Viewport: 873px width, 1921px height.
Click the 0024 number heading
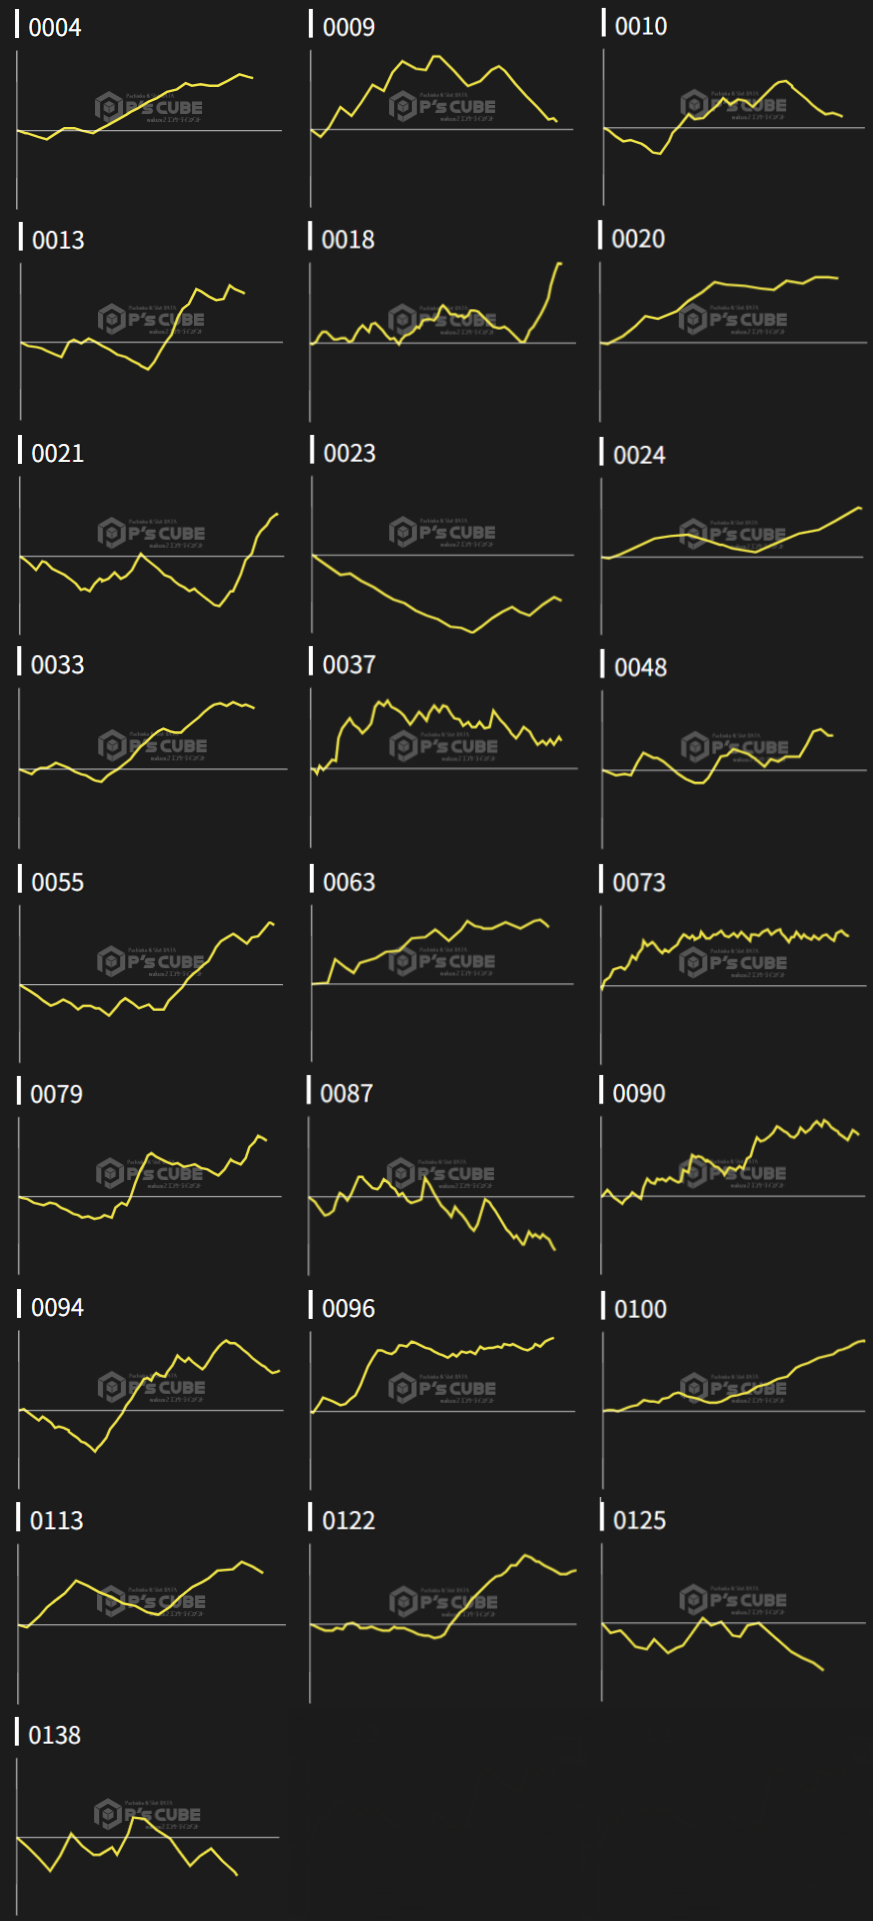click(639, 455)
